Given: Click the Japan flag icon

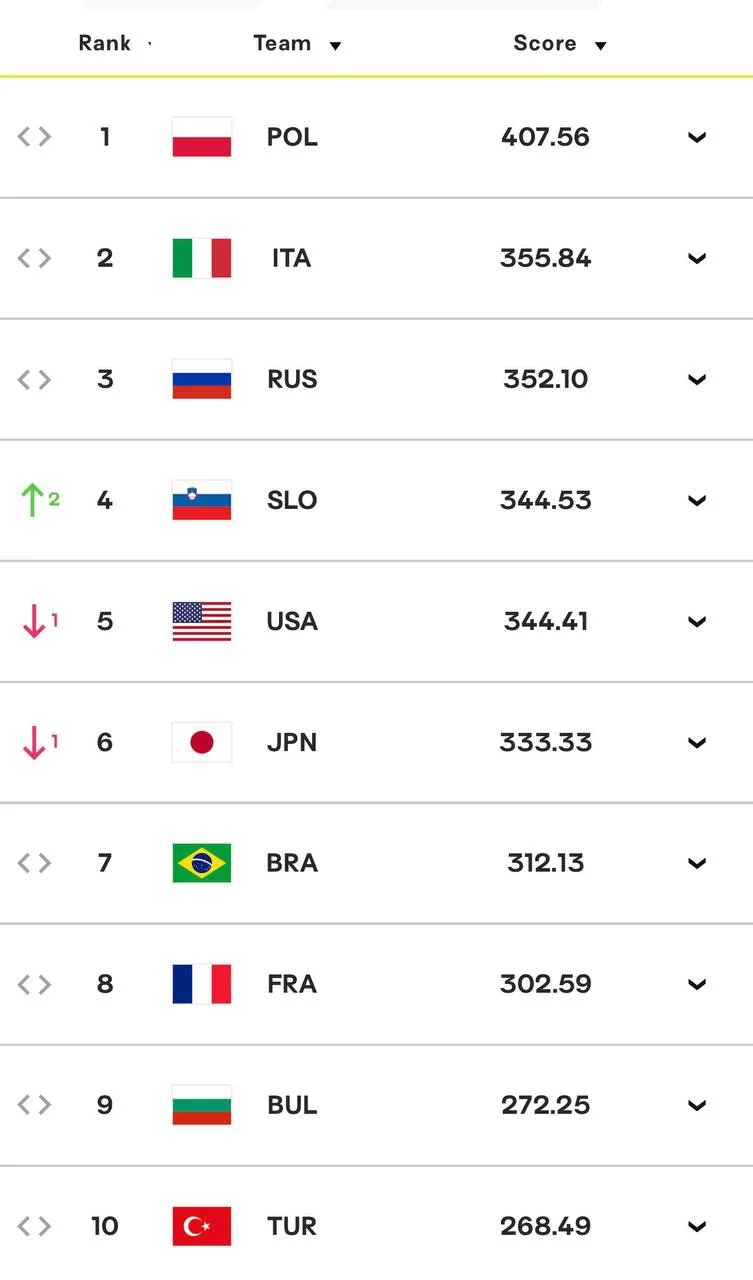Looking at the screenshot, I should point(202,742).
